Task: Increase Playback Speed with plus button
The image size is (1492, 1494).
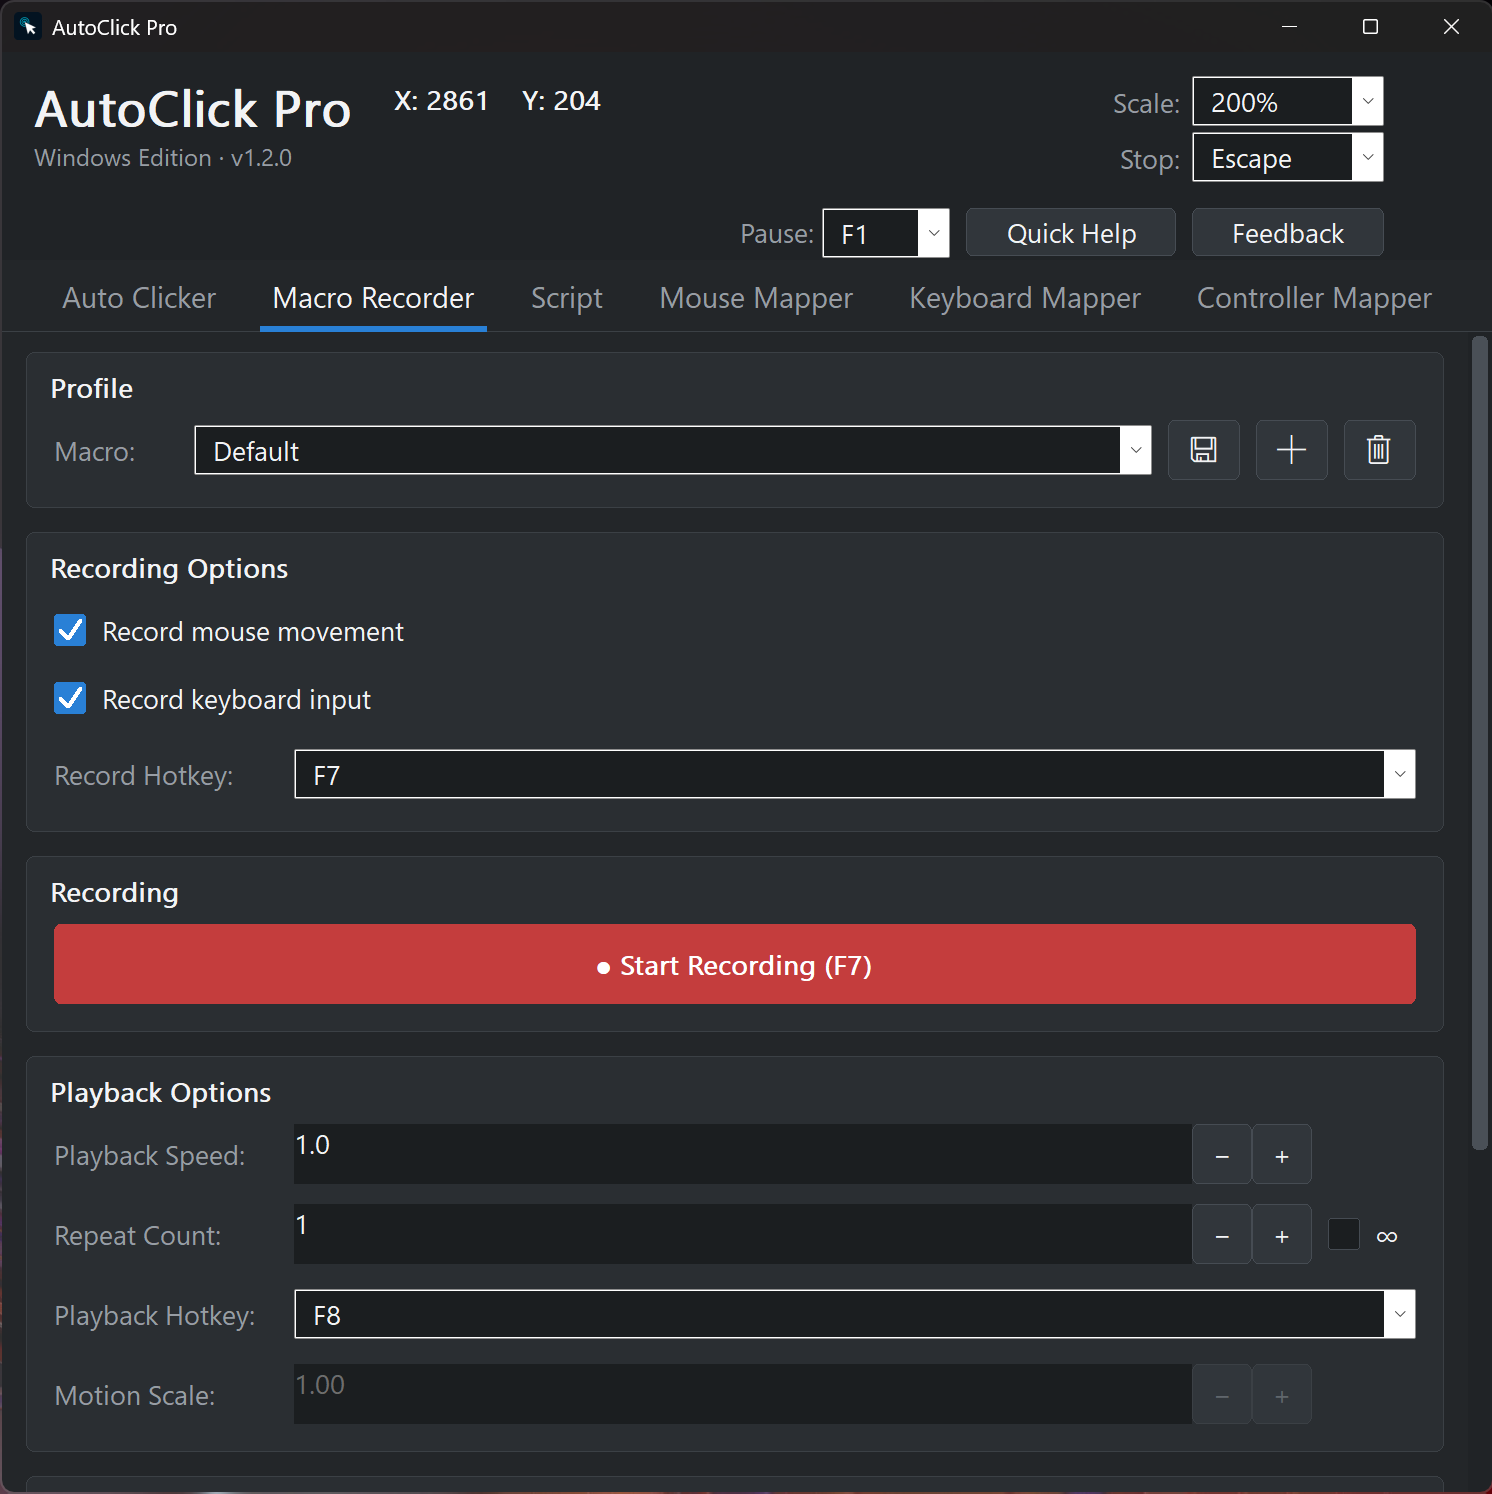Action: coord(1281,1155)
